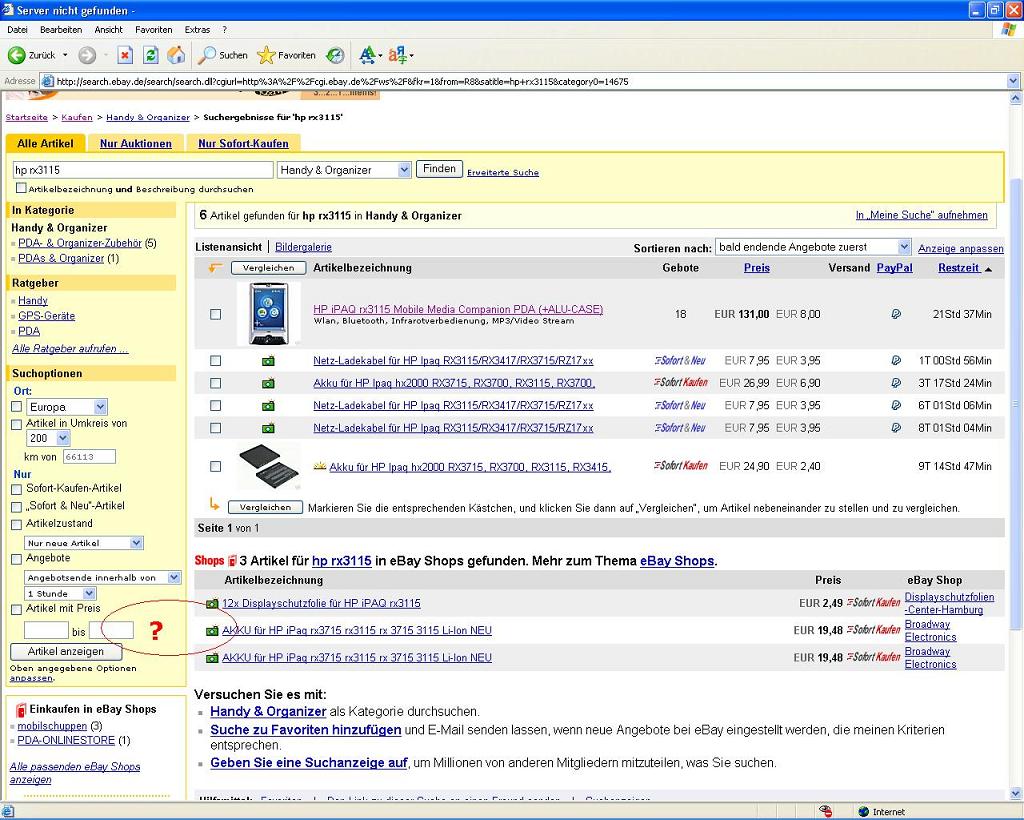
Task: Click the forward navigation arrow icon
Action: click(87, 55)
